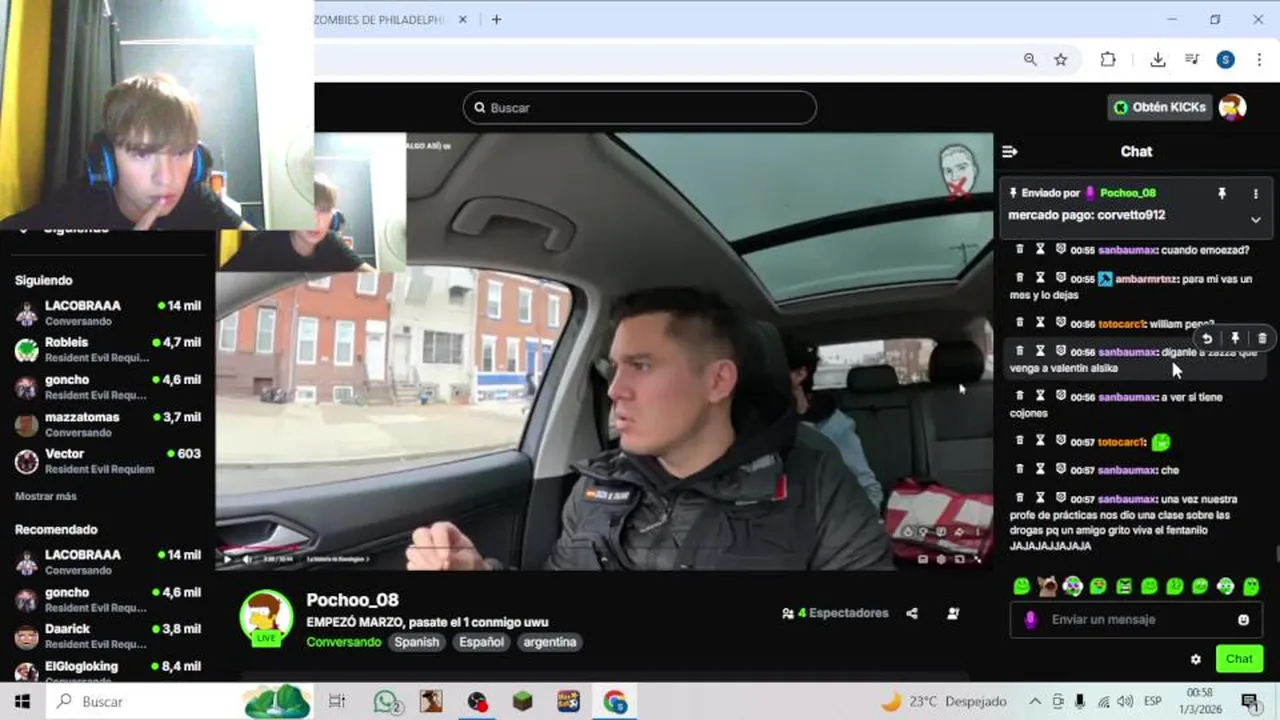The height and width of the screenshot is (720, 1280).
Task: Play the embedded video via play button
Action: 227,559
